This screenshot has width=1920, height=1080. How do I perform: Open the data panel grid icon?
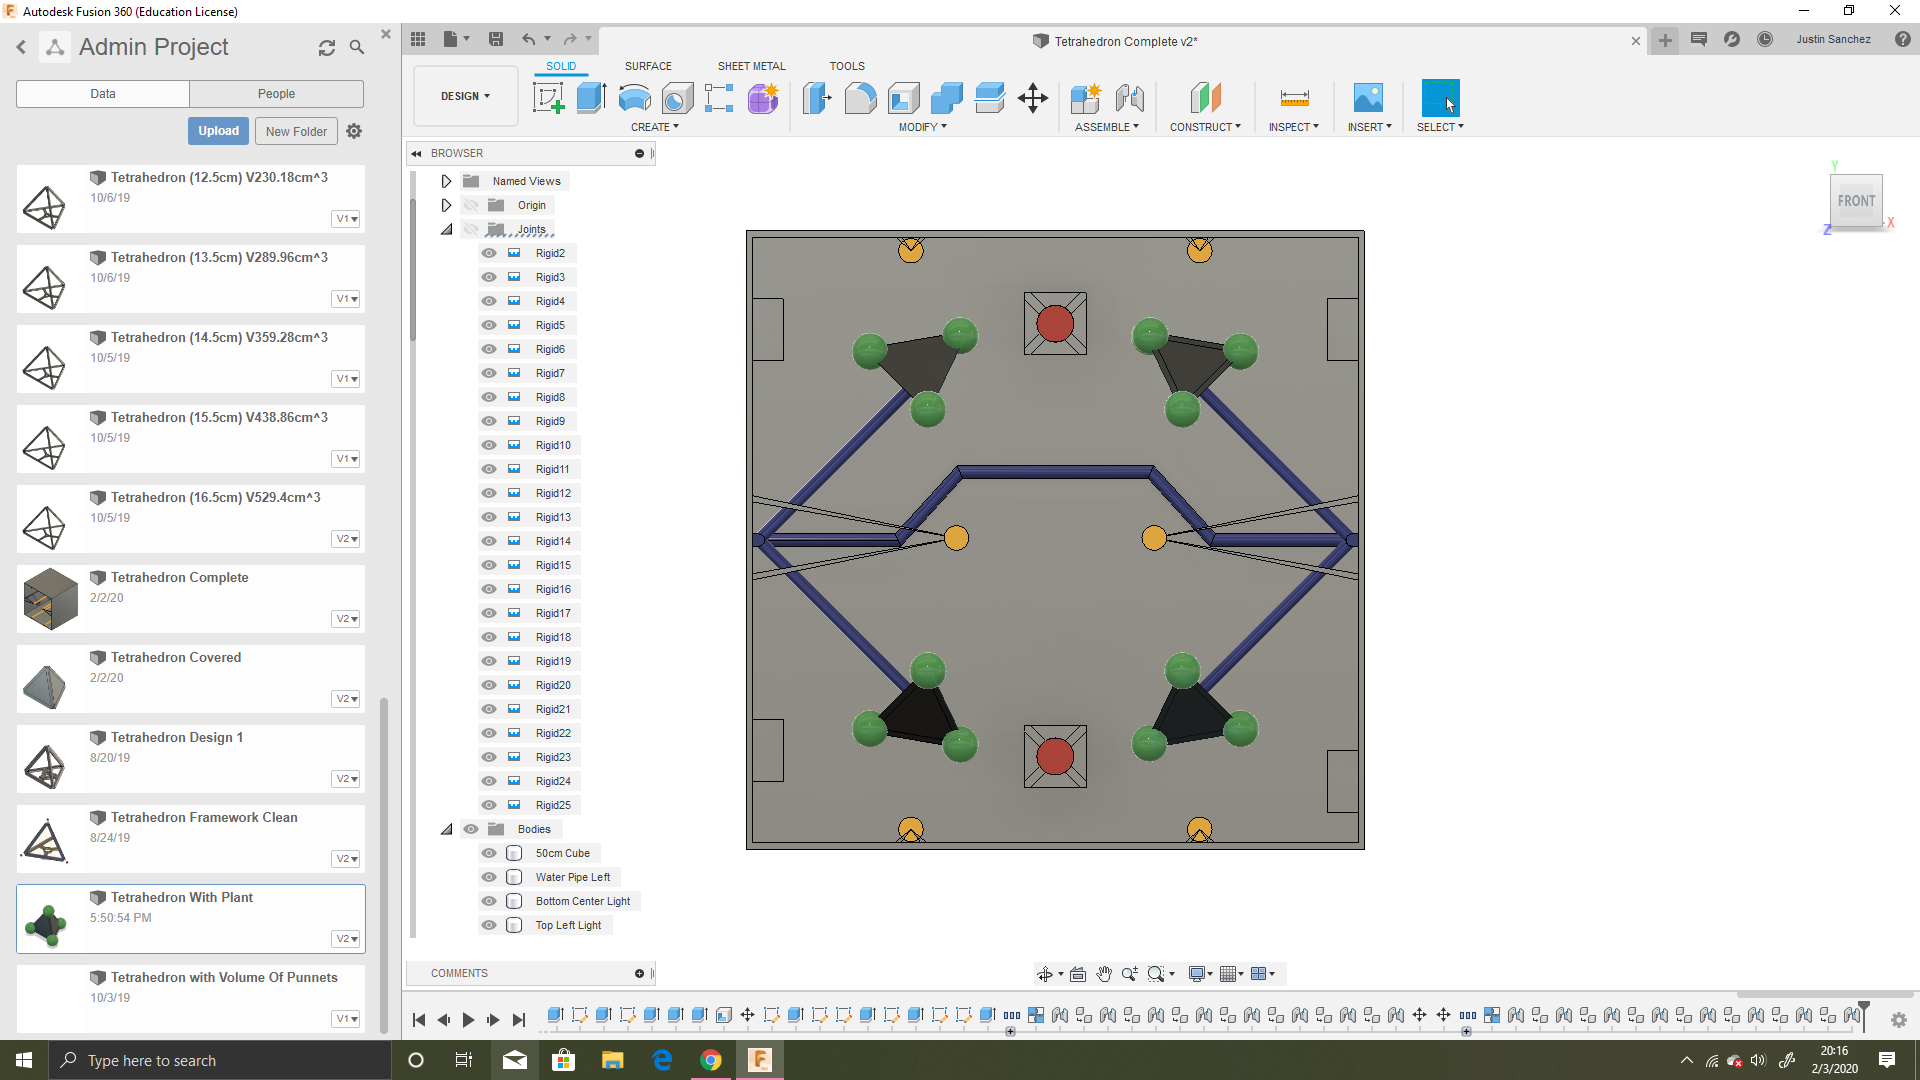(418, 39)
